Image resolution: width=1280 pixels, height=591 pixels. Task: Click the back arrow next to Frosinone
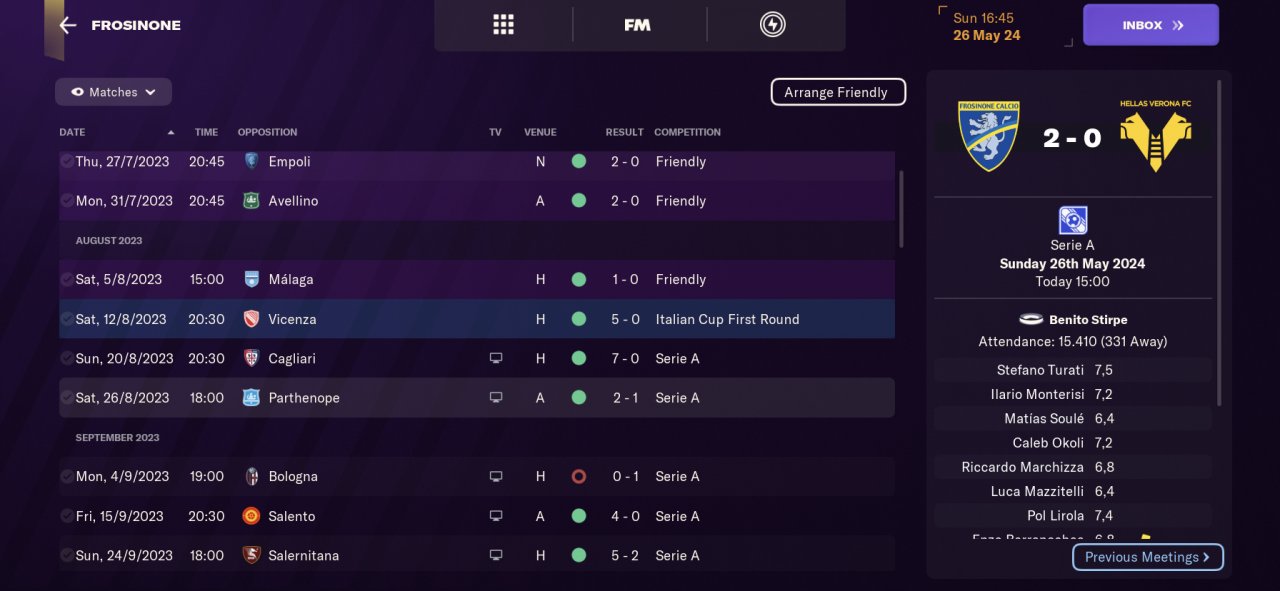(x=68, y=25)
